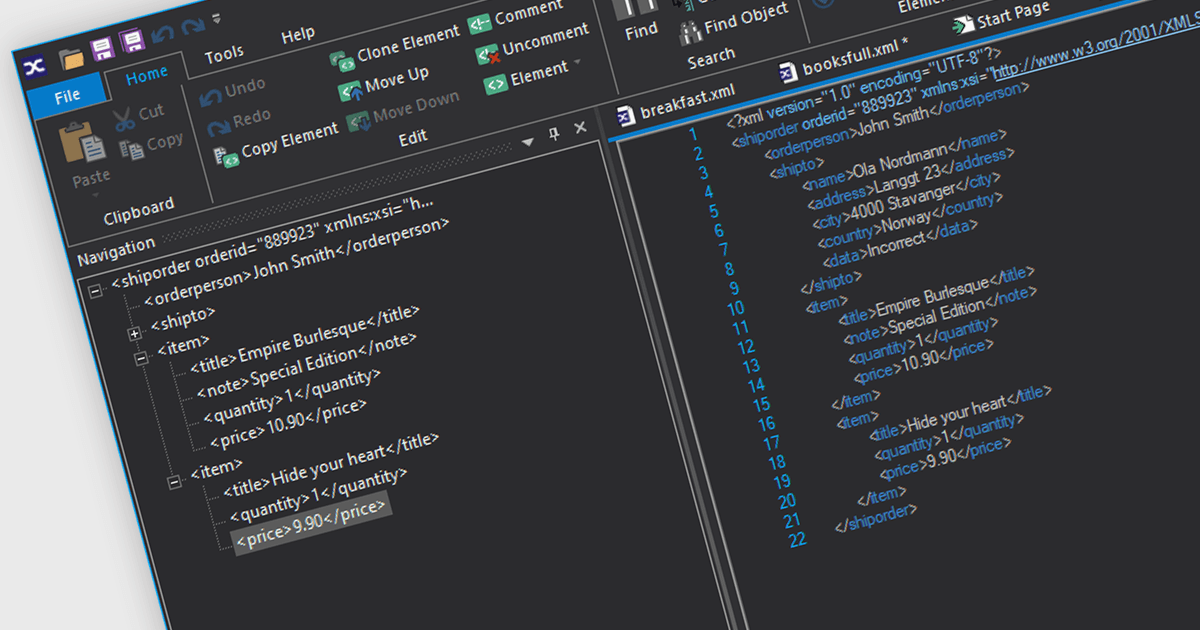Click the Undo button in Edit group

point(232,93)
